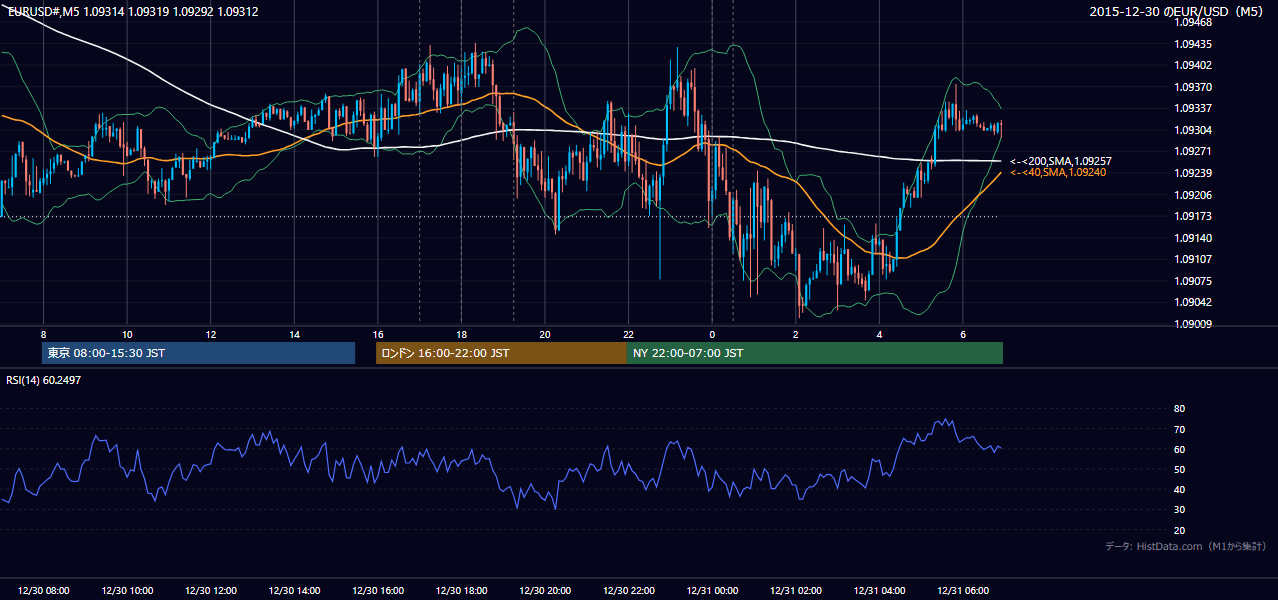This screenshot has width=1278, height=600.
Task: Select the 12/30 16:00 bottom time label
Action: click(378, 591)
